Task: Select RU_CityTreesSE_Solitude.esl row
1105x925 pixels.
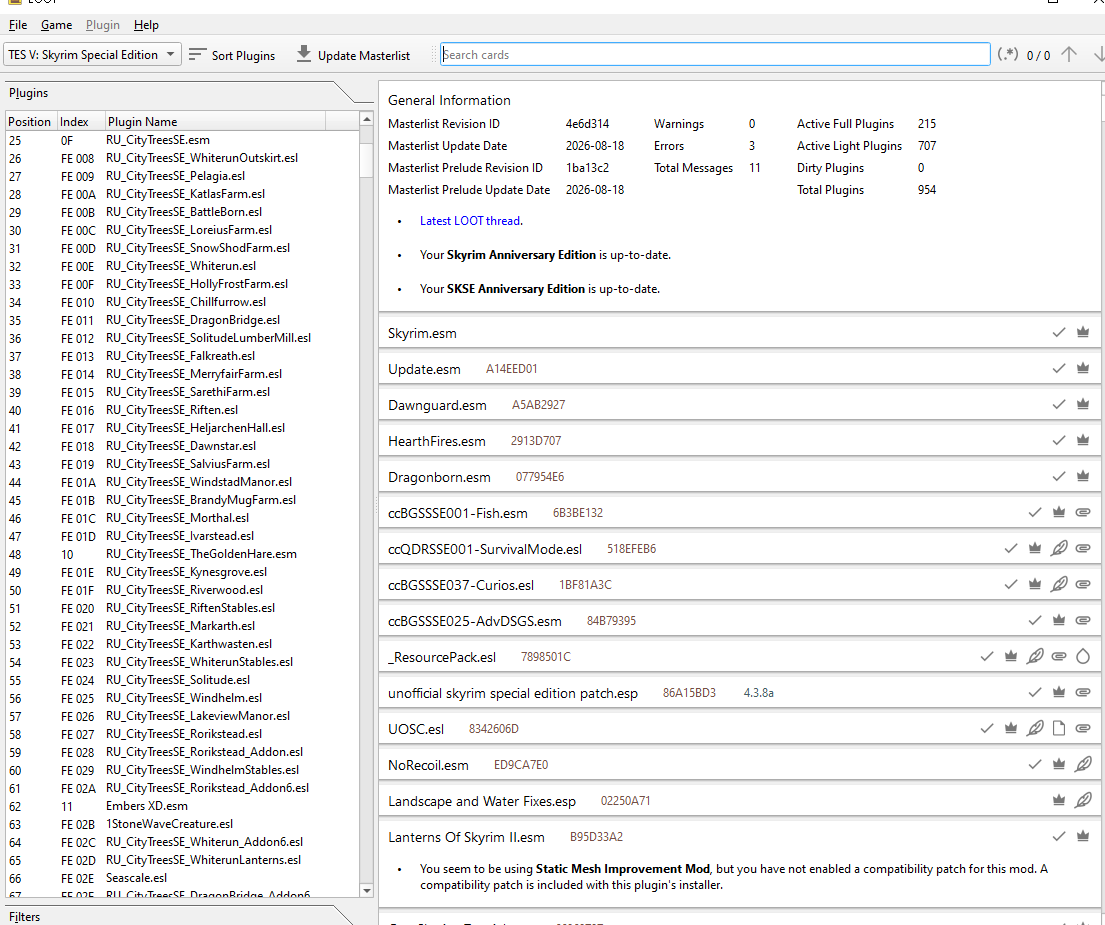Action: pos(178,680)
